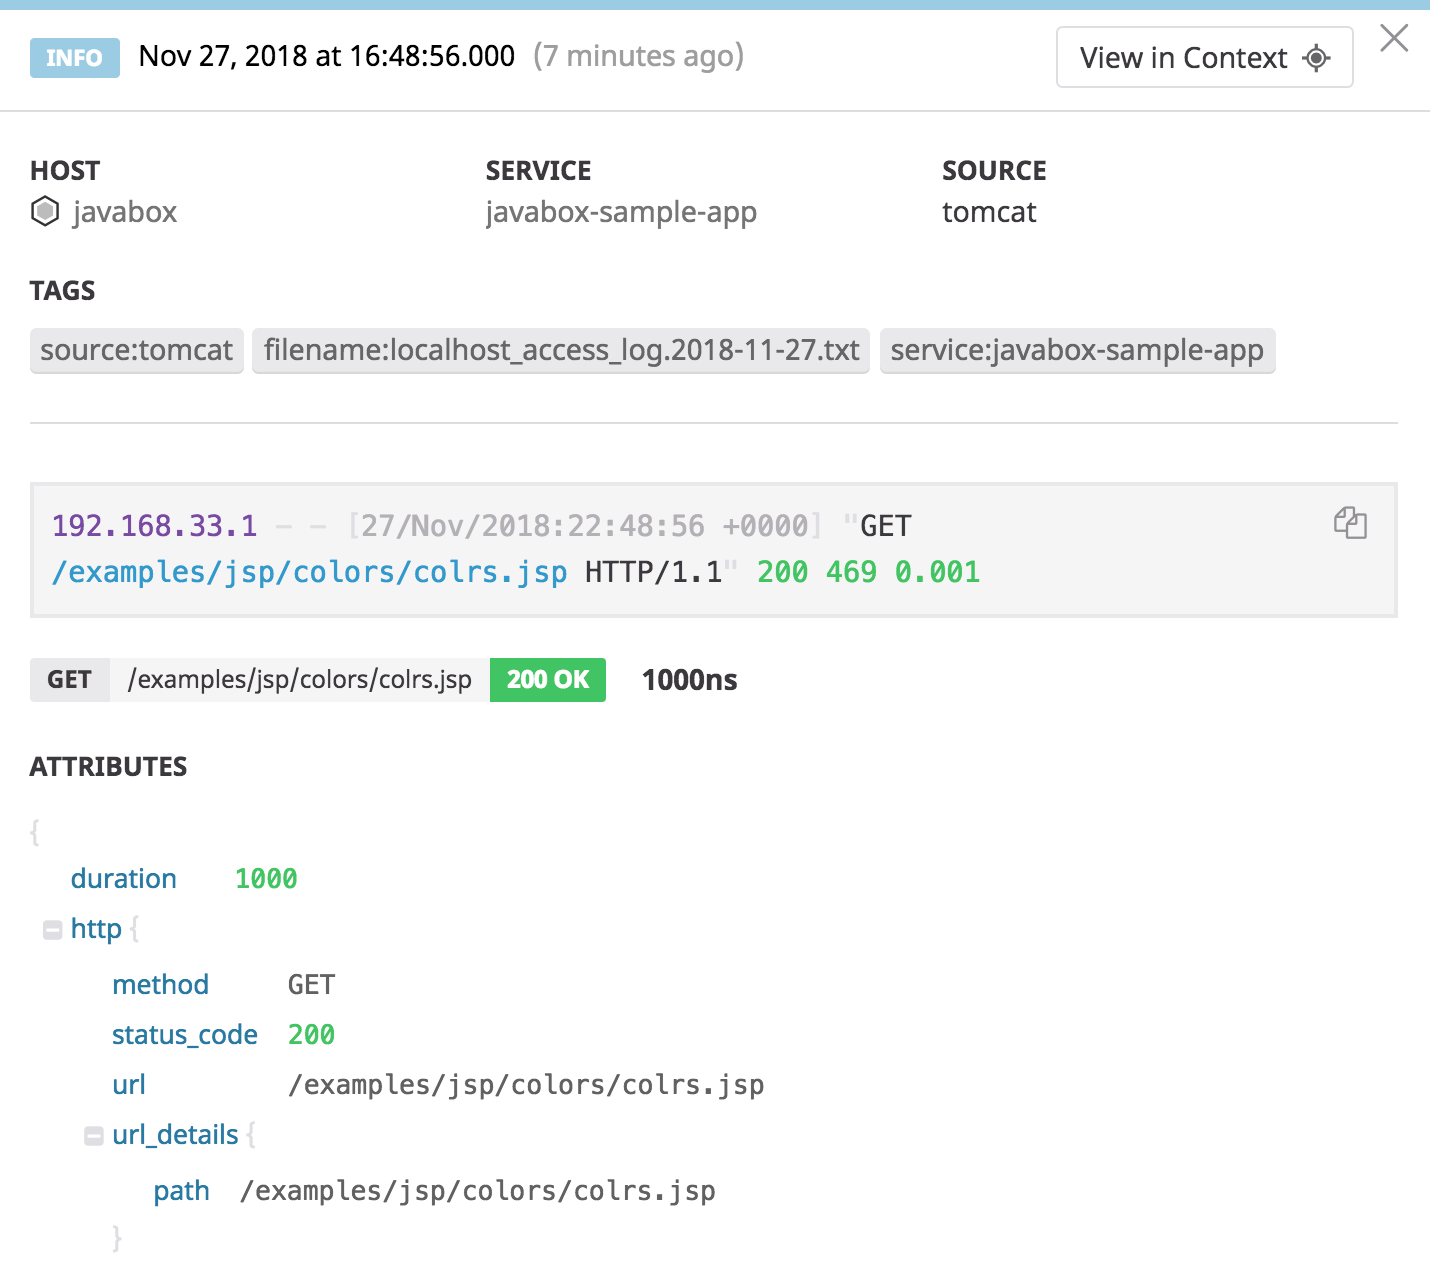The width and height of the screenshot is (1430, 1266).
Task: Collapse the http attribute object
Action: coord(52,929)
